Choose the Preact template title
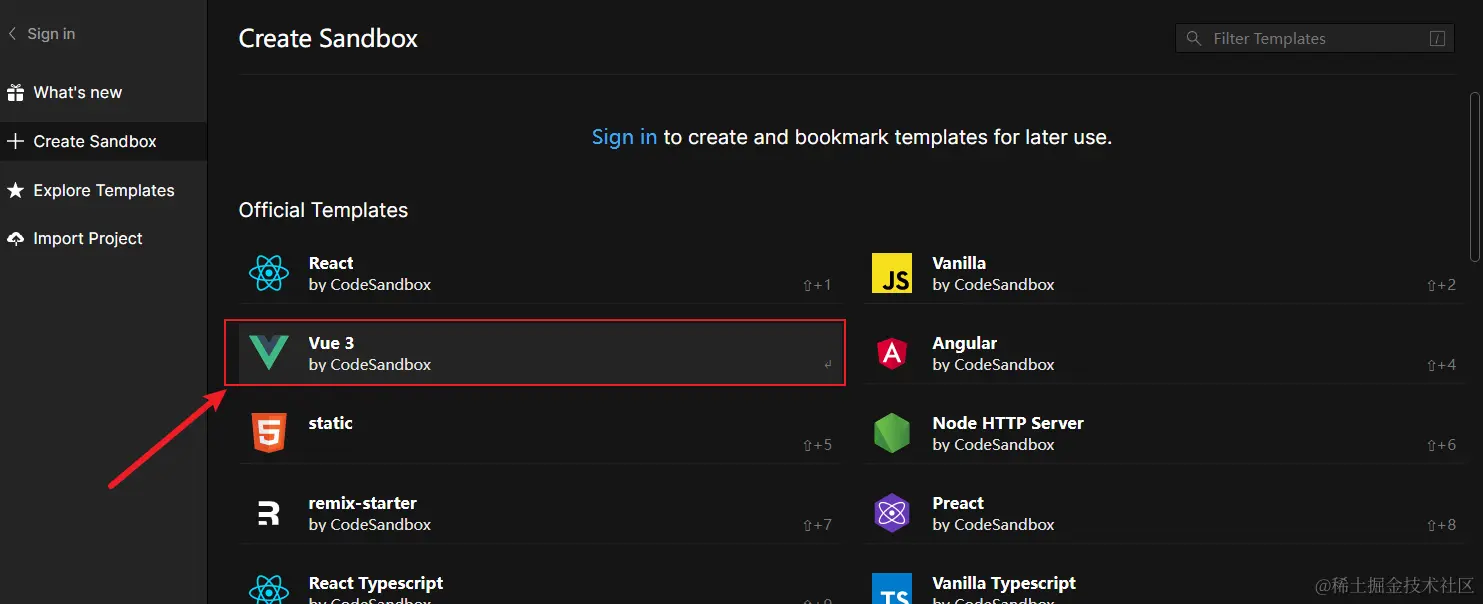Viewport: 1483px width, 604px height. click(958, 503)
